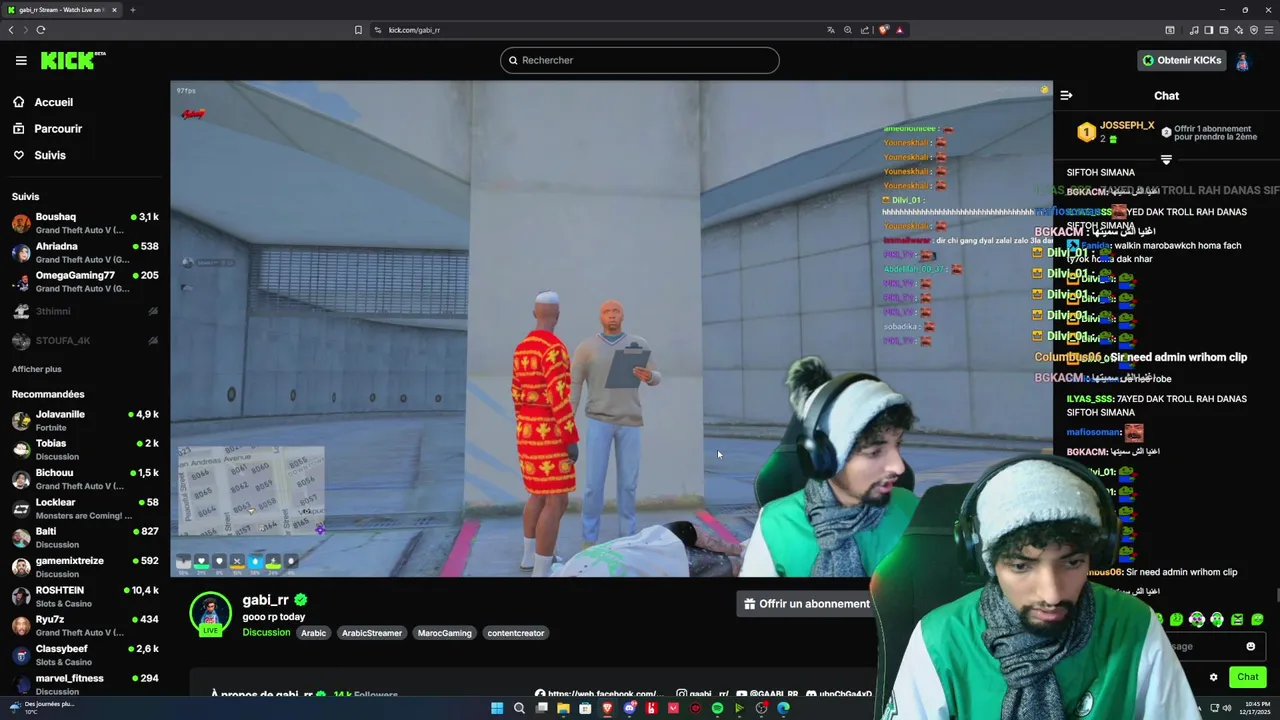Toggle the browser sidebar panel
Image resolution: width=1280 pixels, height=720 pixels.
coord(1208,30)
